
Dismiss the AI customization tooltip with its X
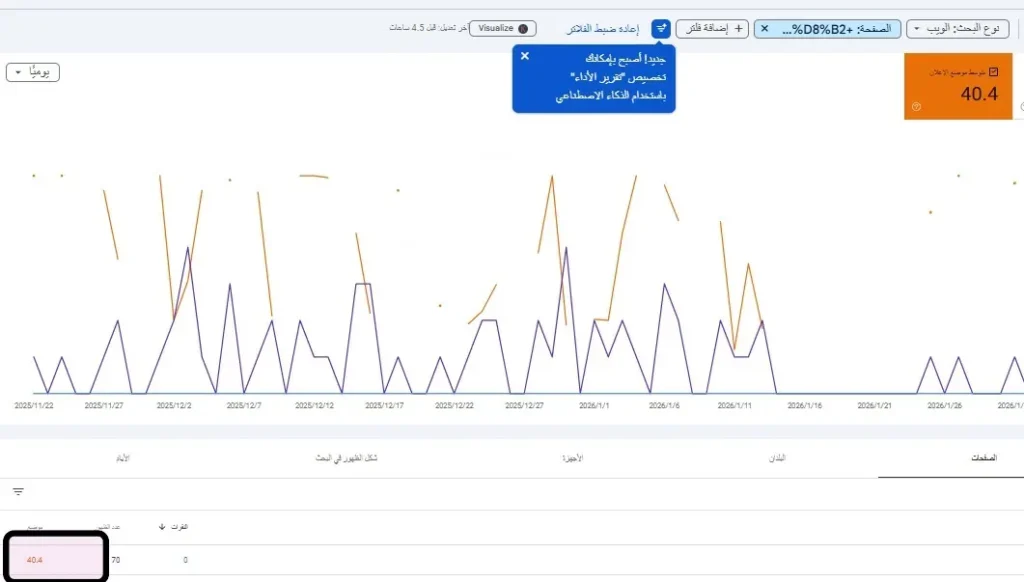coord(525,56)
